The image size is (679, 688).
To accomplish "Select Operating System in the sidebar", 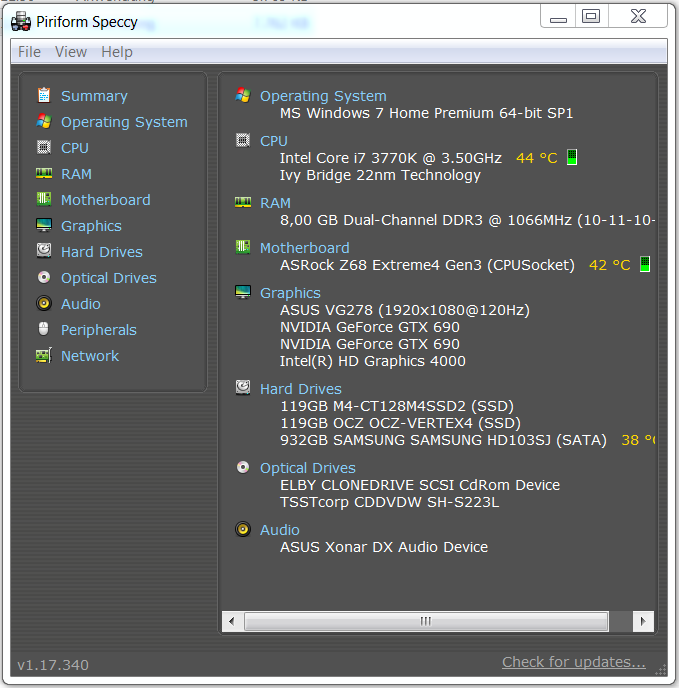I will pos(124,122).
